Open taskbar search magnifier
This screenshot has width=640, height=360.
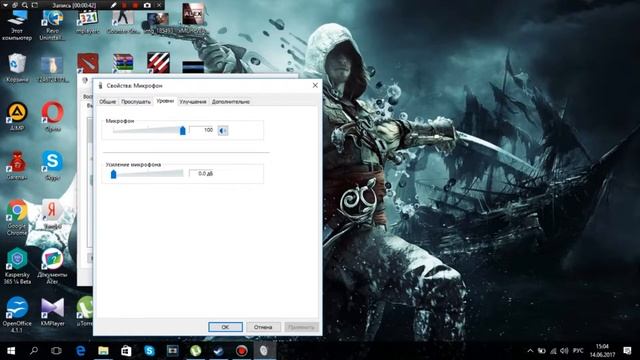tap(34, 351)
